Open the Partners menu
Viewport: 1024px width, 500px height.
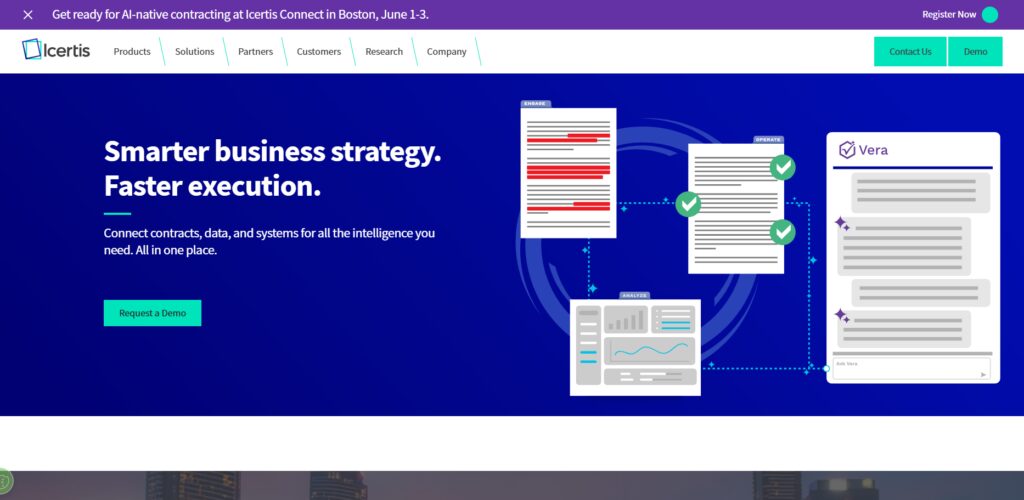255,52
